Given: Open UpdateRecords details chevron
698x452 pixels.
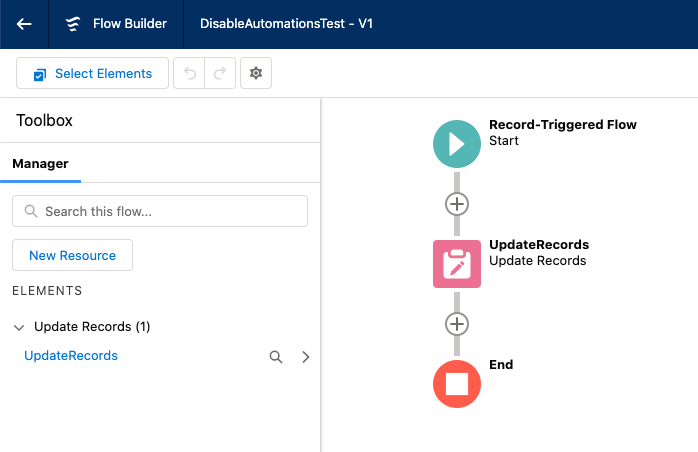Looking at the screenshot, I should (305, 356).
